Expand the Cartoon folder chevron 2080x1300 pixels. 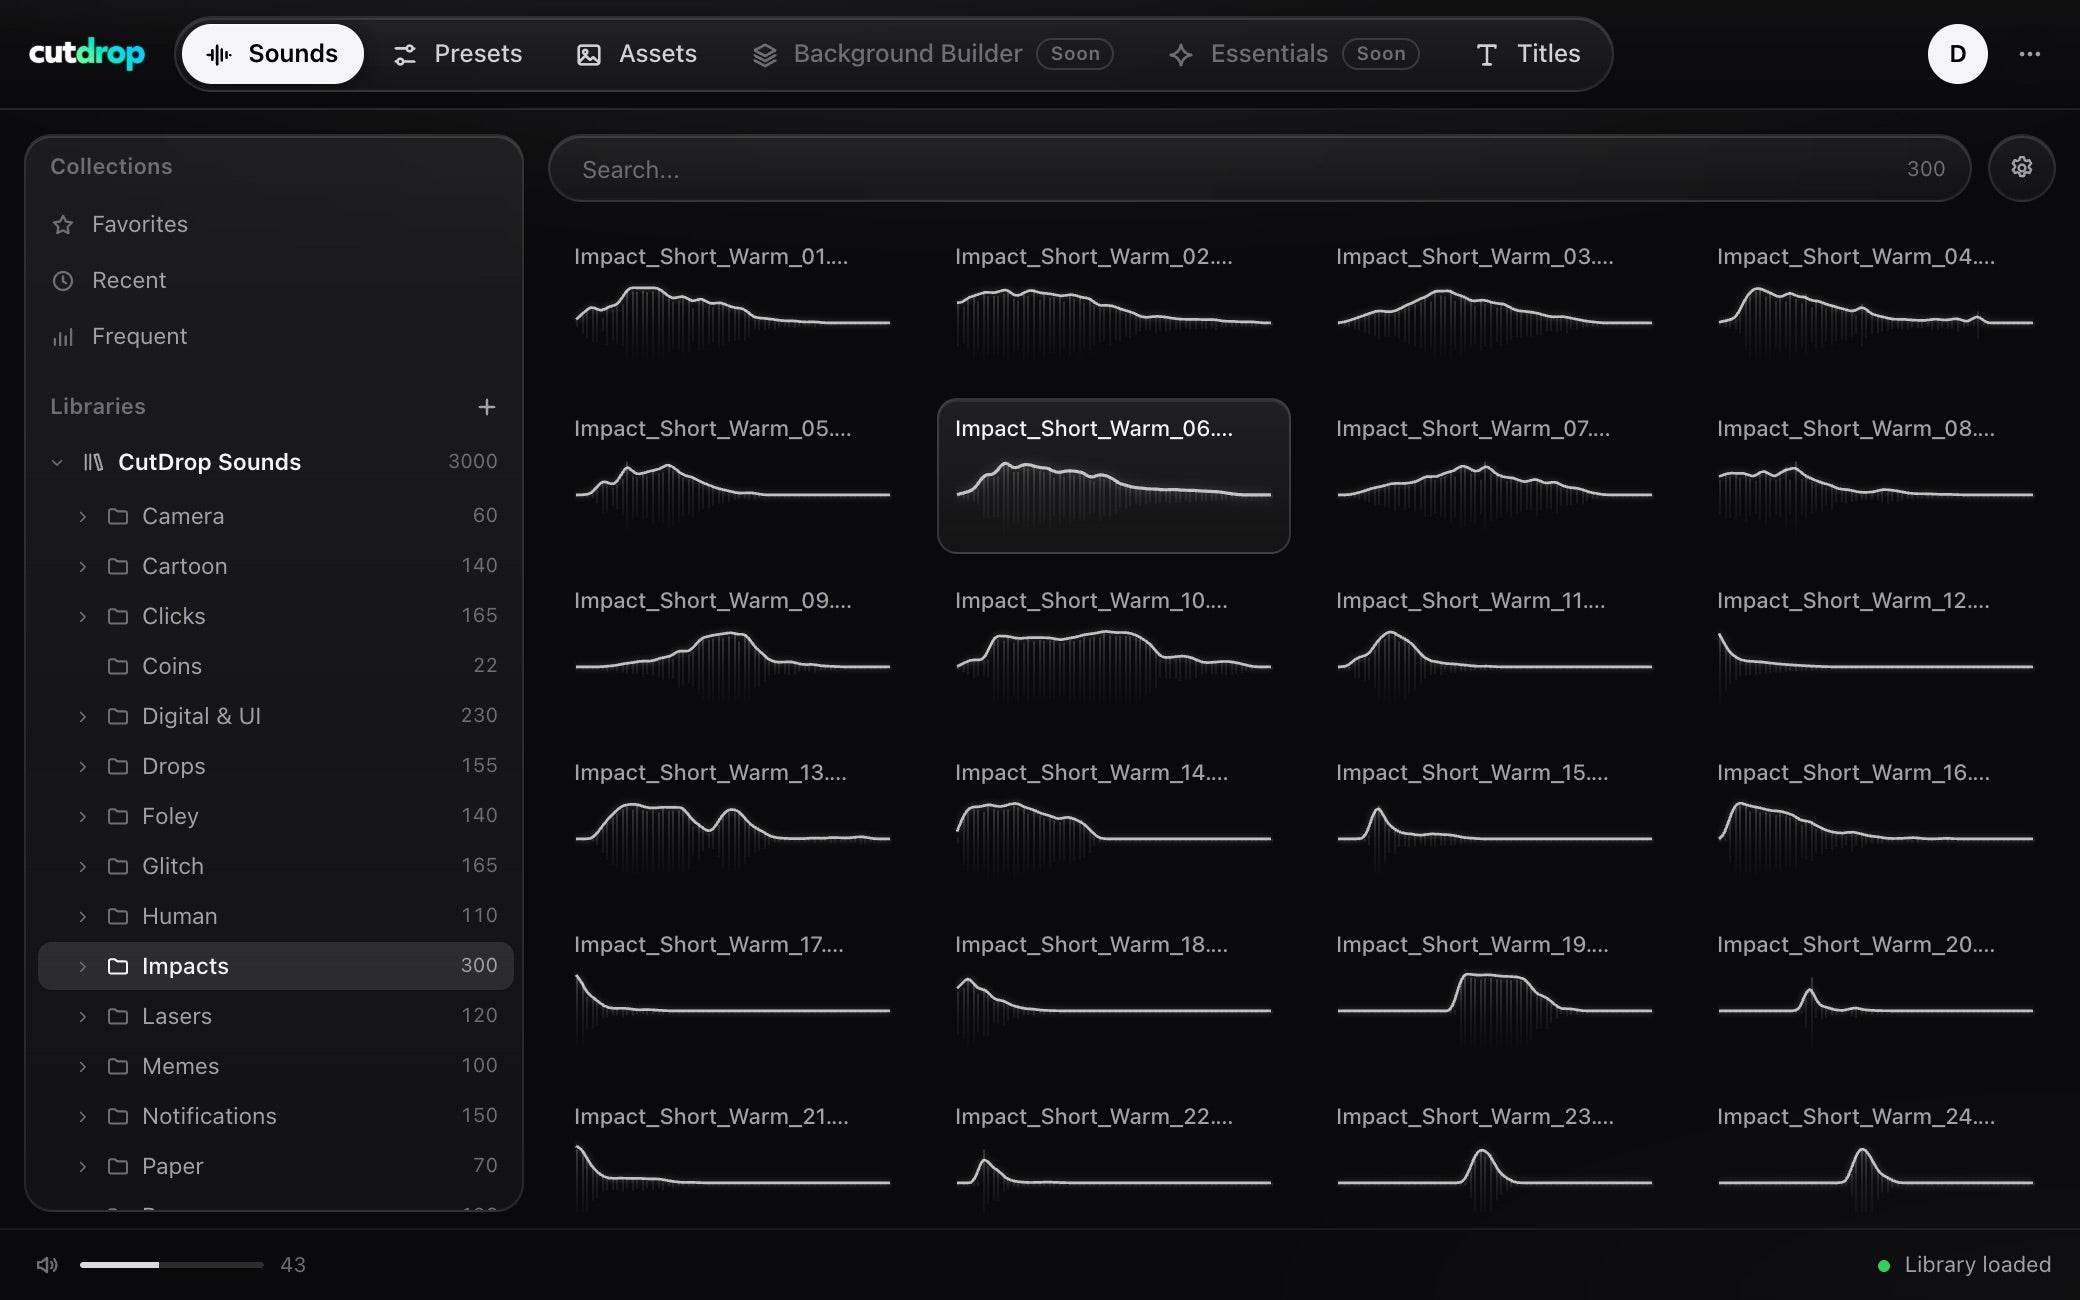tap(83, 566)
